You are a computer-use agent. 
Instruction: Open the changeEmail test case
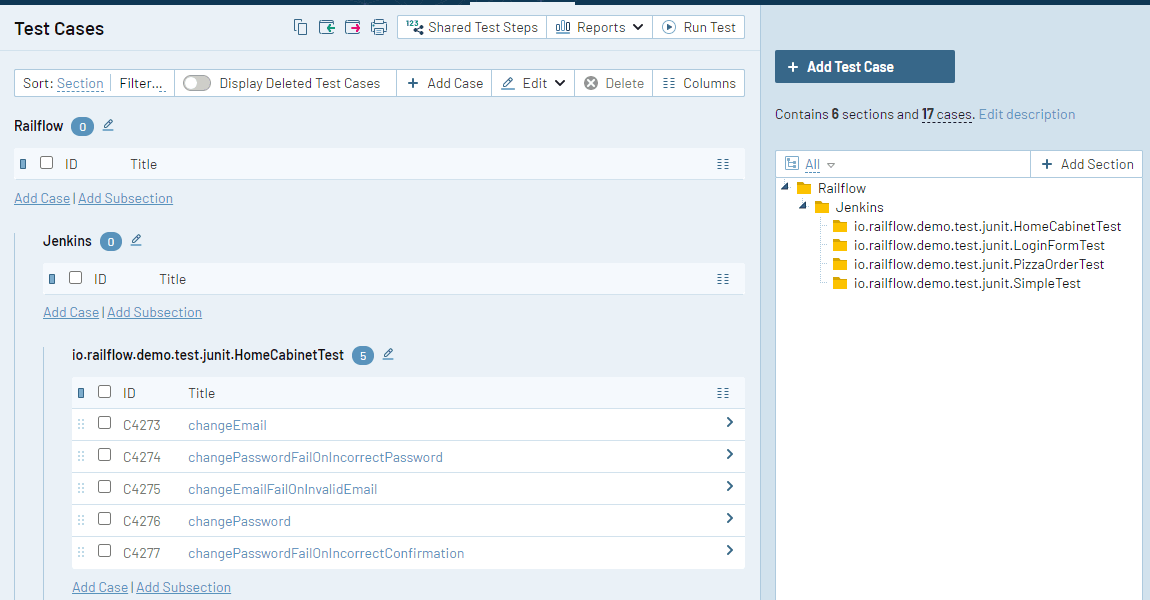coord(227,425)
